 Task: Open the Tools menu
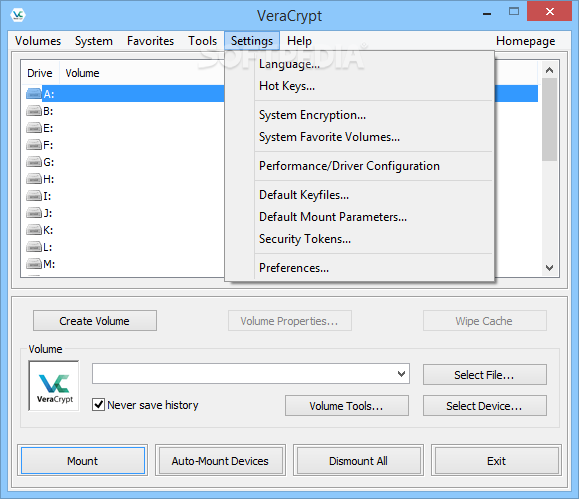coord(202,41)
